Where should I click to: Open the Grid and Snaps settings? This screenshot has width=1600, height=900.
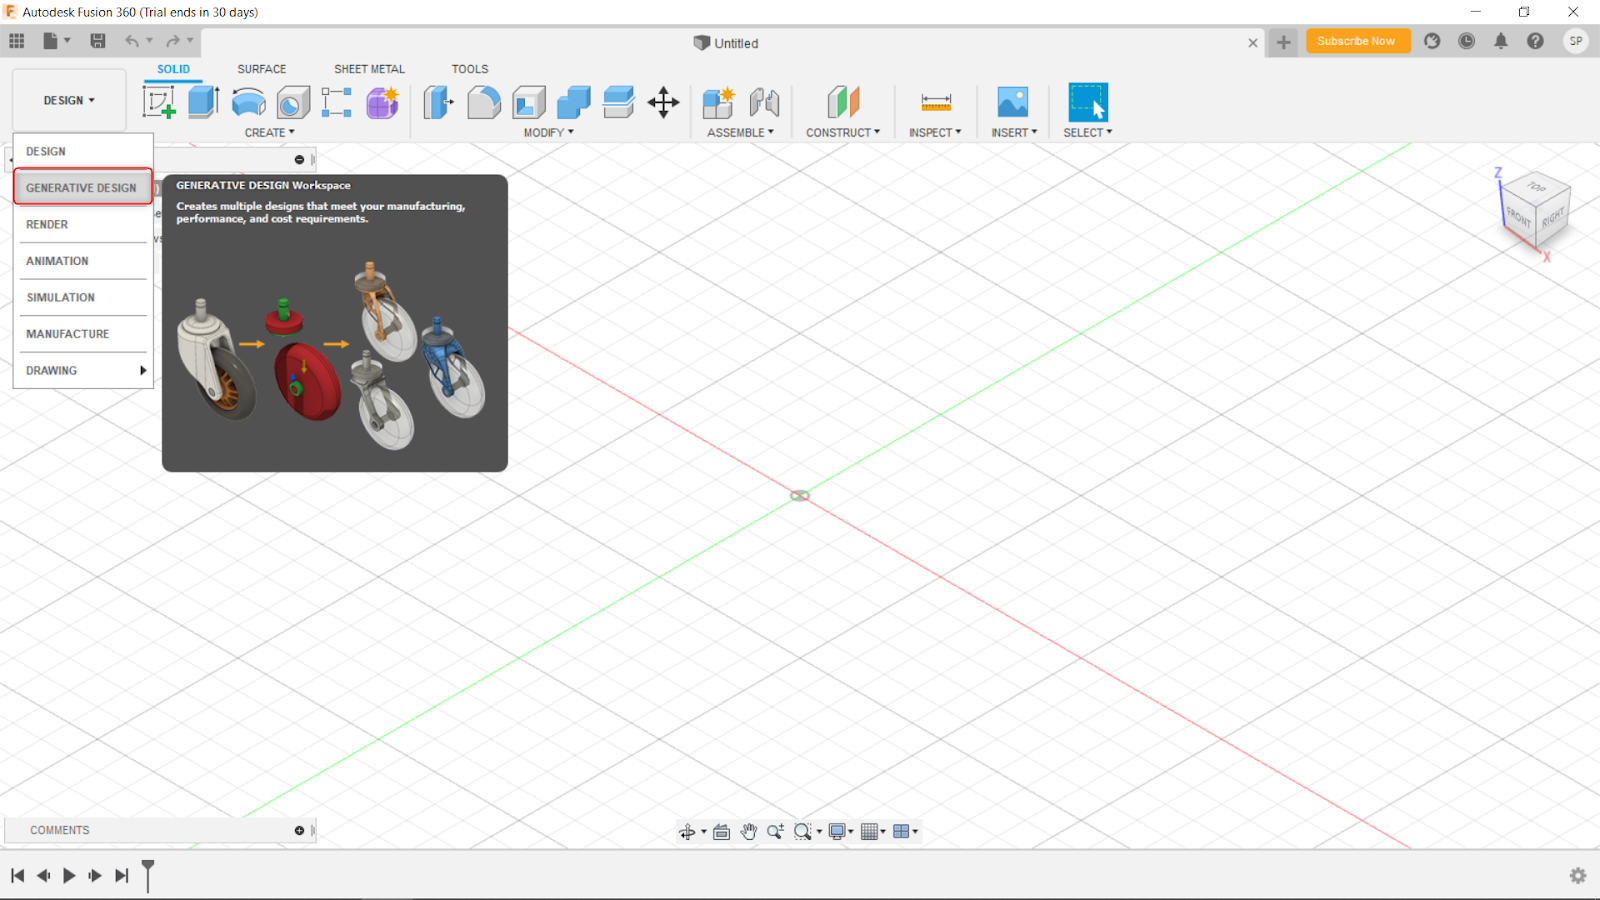click(873, 831)
